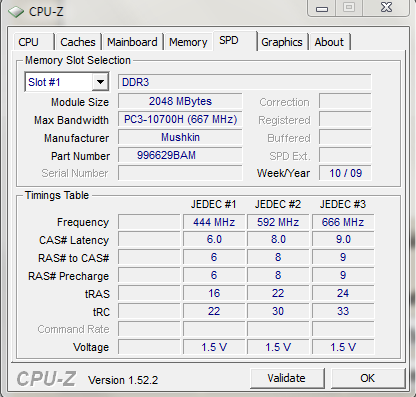The width and height of the screenshot is (416, 397).
Task: Expand the Slot #1 dropdown arrow
Action: [x=100, y=82]
